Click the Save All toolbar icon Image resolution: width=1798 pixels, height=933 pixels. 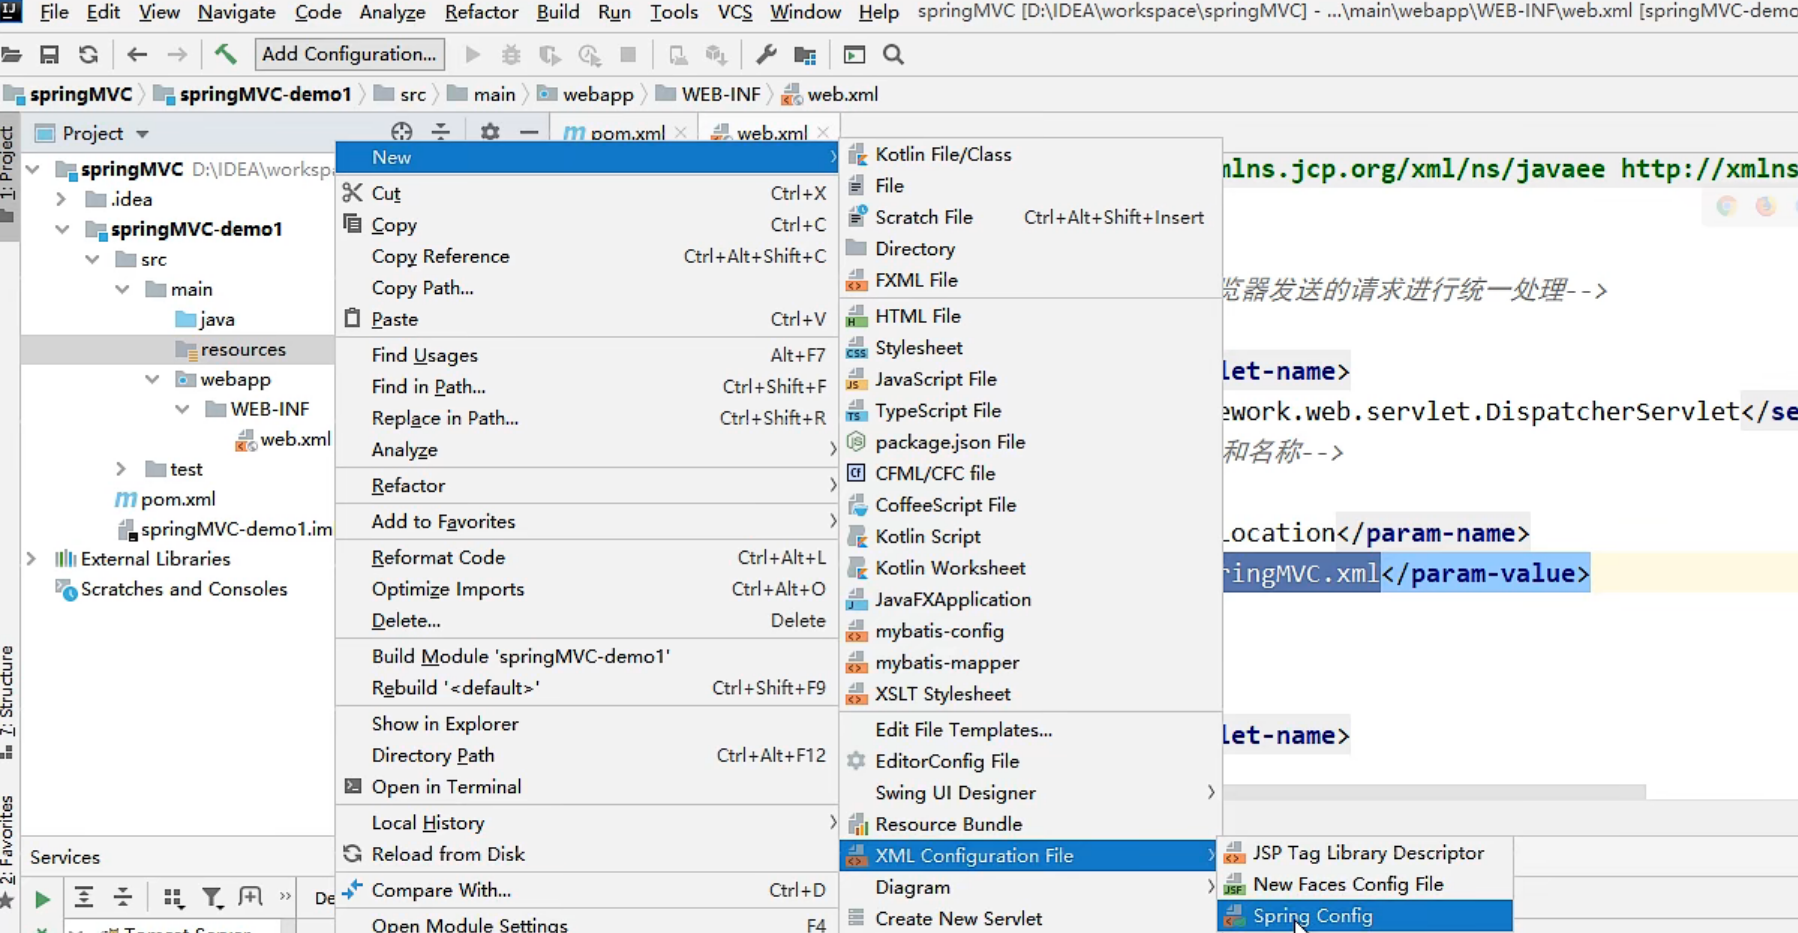[49, 55]
